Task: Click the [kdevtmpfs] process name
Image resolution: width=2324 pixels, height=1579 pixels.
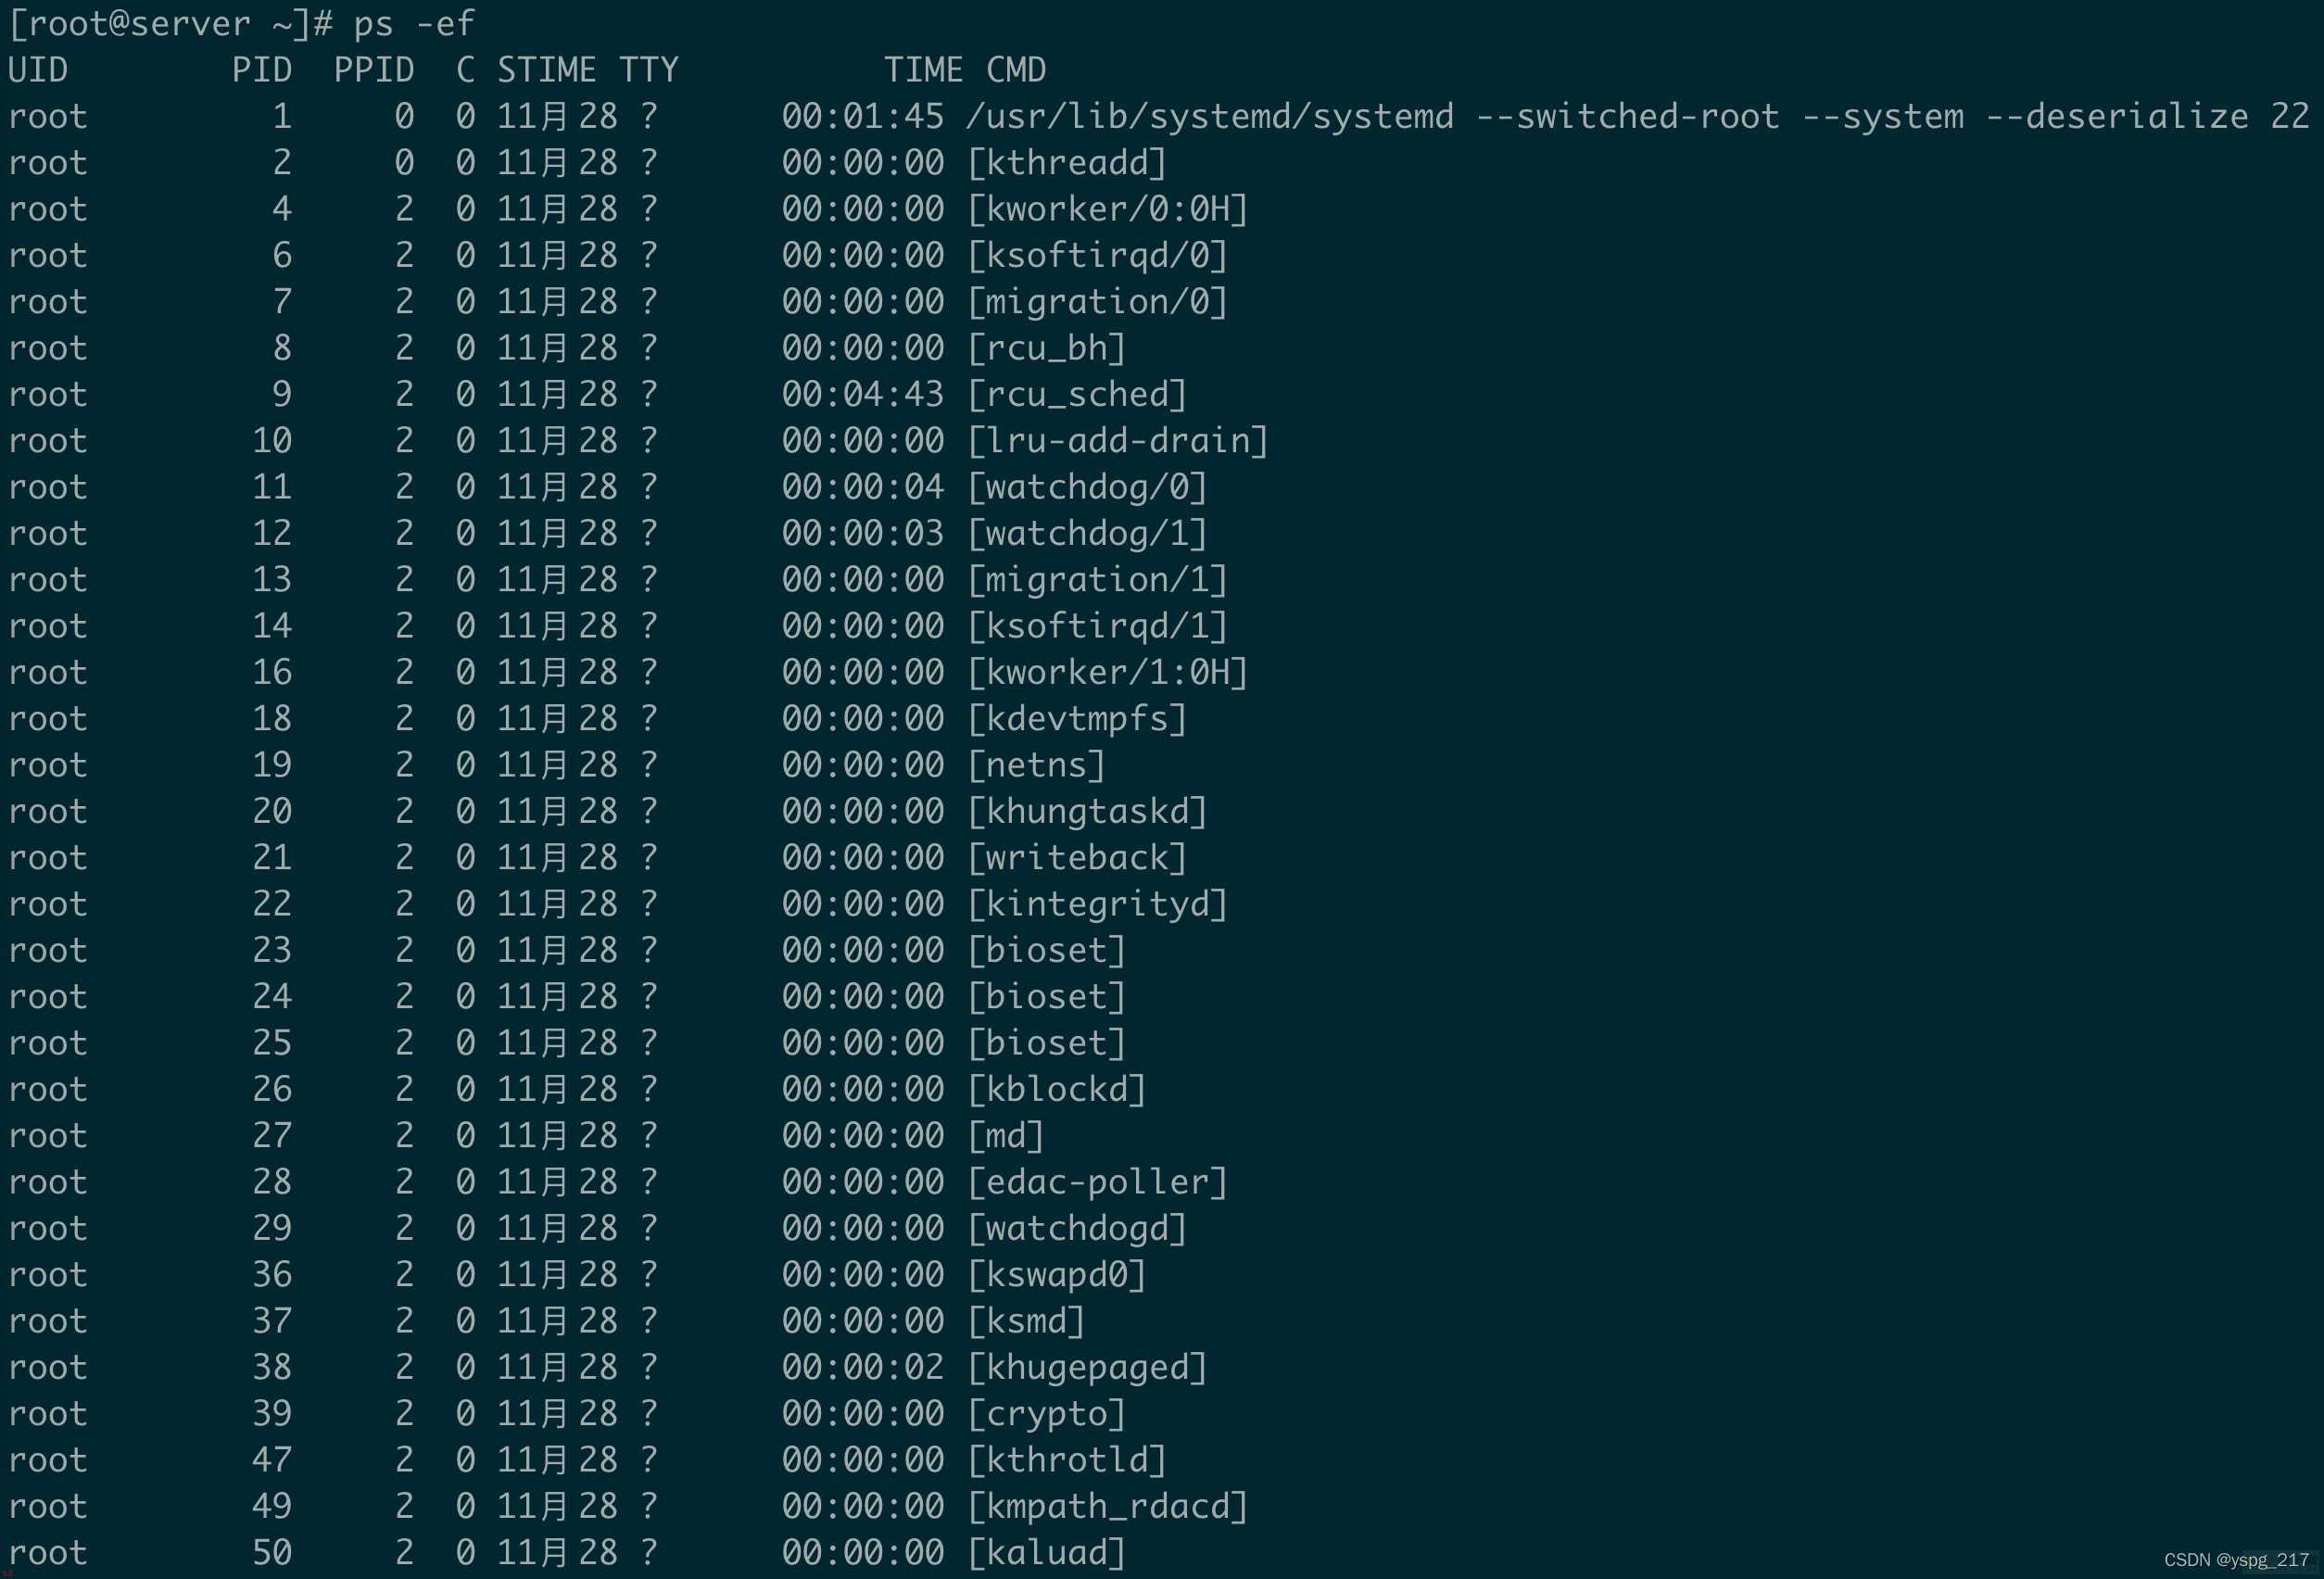Action: tap(1077, 718)
